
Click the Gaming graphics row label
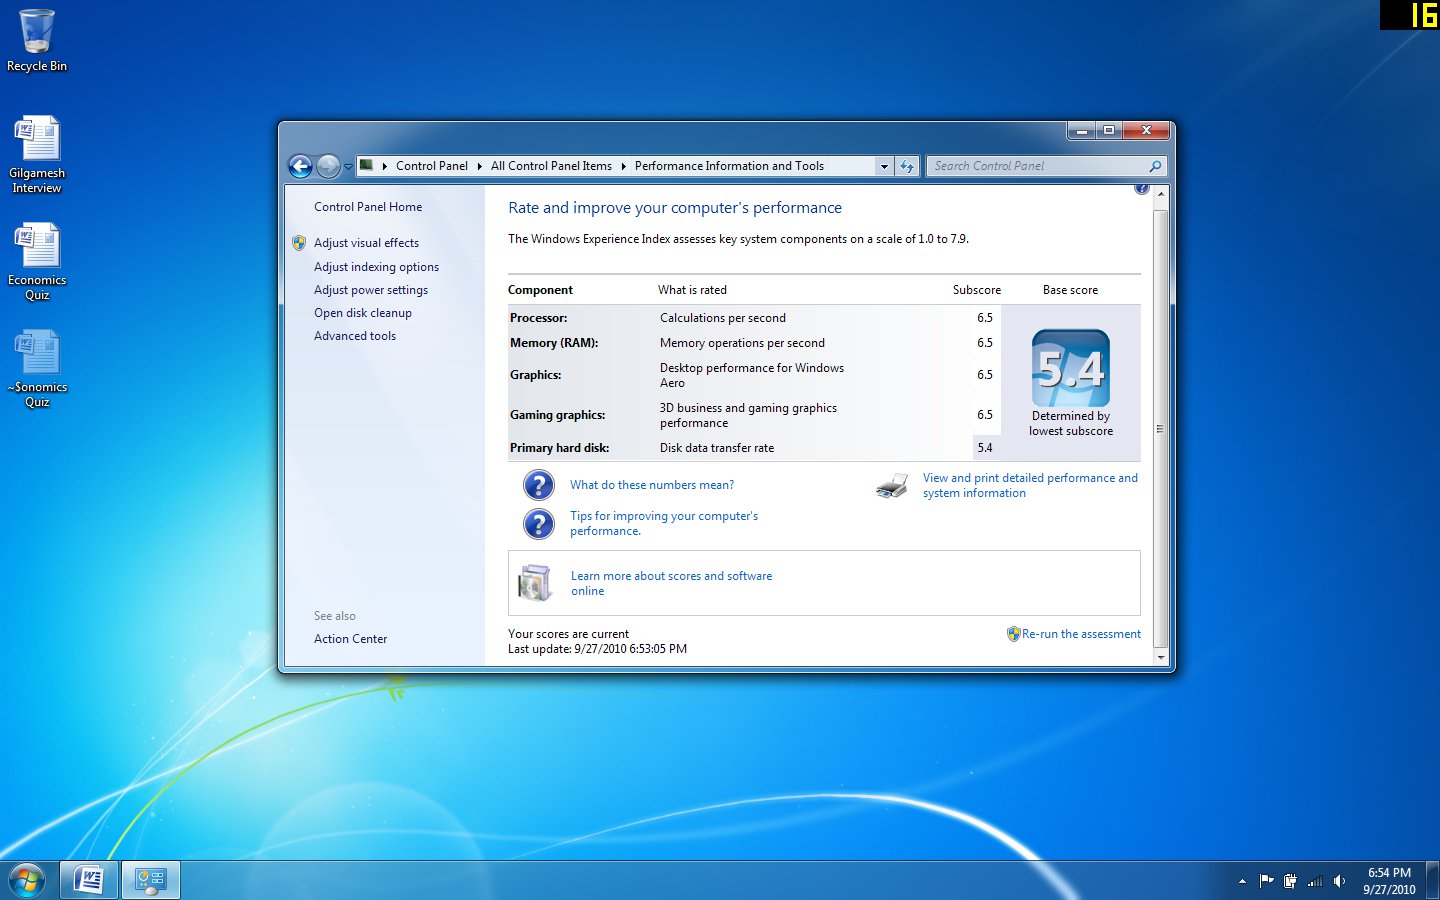(557, 415)
